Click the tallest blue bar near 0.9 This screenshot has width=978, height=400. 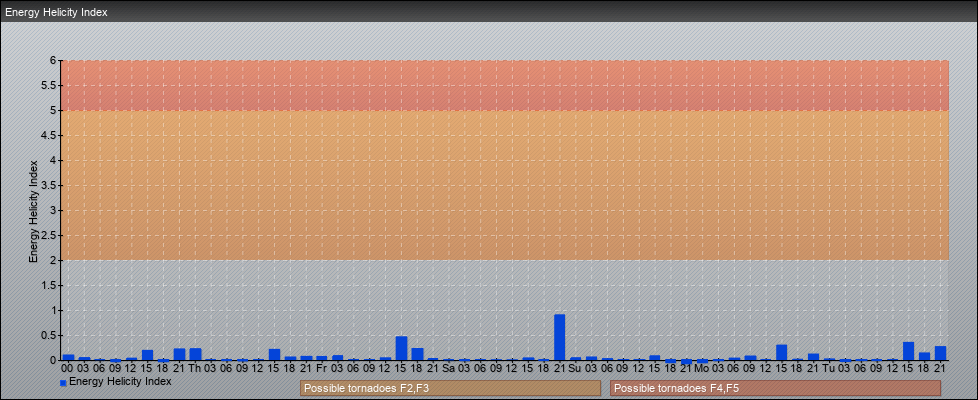point(559,337)
